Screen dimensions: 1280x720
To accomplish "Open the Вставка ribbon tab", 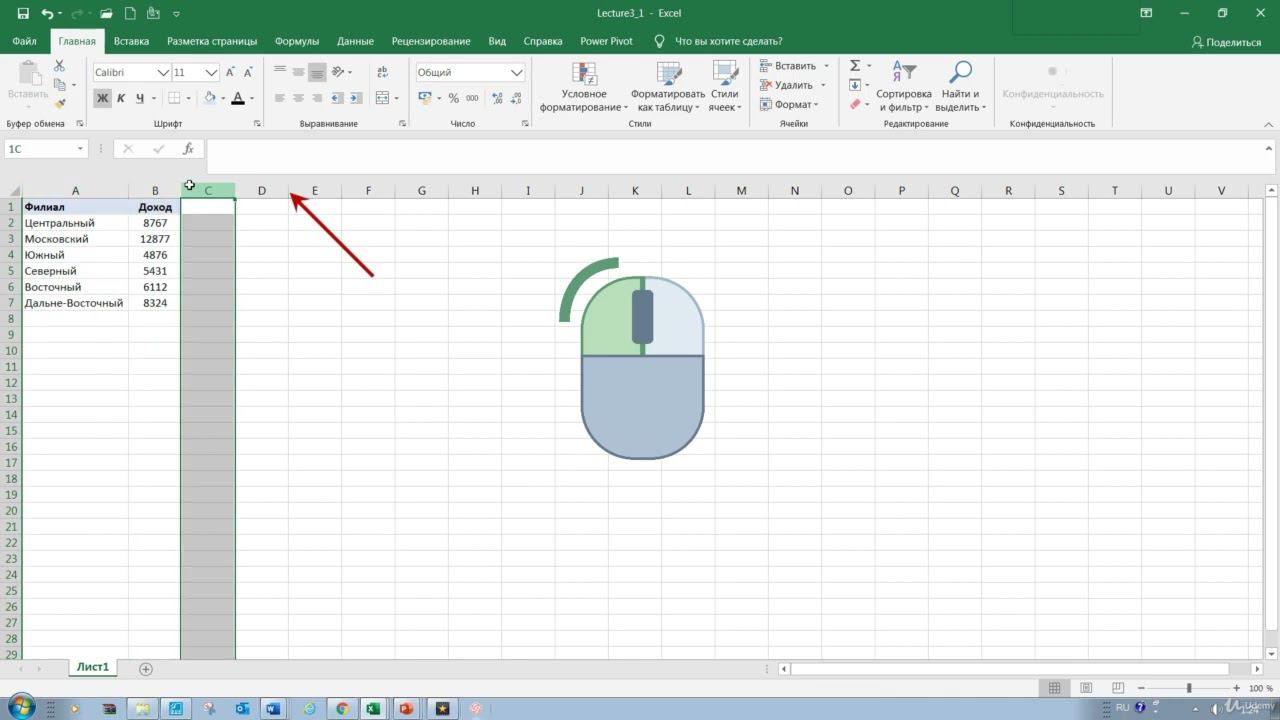I will (131, 41).
